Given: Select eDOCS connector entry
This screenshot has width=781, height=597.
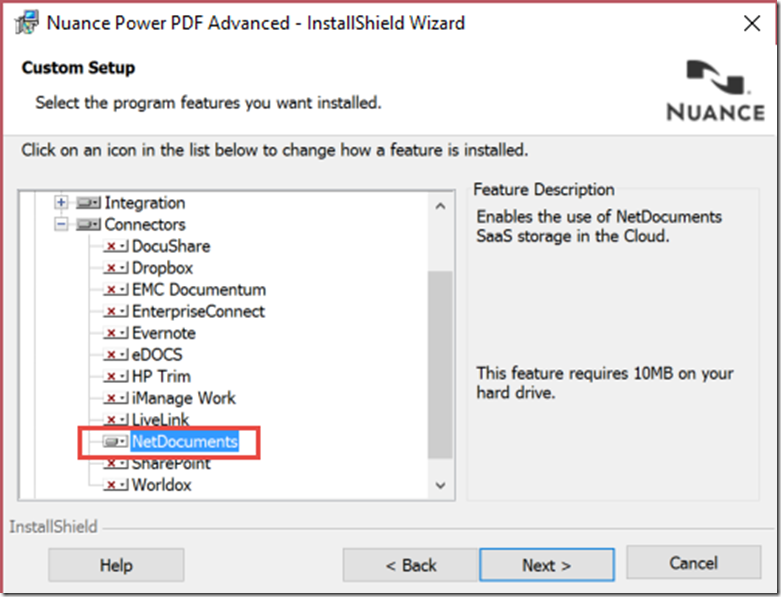Looking at the screenshot, I should 157,355.
